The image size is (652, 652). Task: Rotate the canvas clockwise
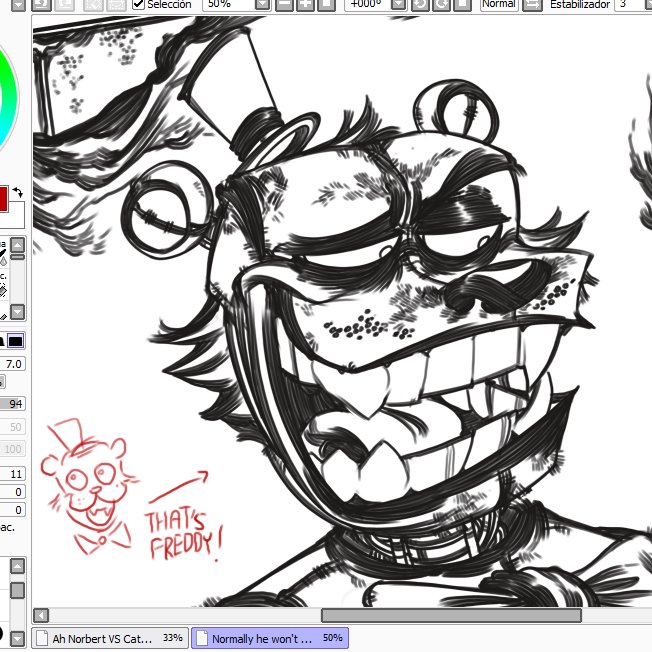click(x=441, y=5)
